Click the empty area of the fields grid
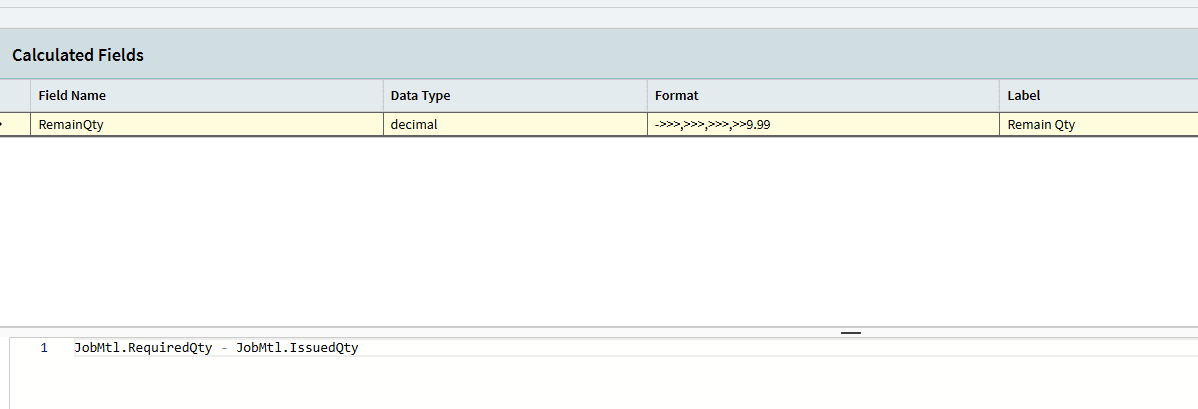The width and height of the screenshot is (1198, 409). 600,230
